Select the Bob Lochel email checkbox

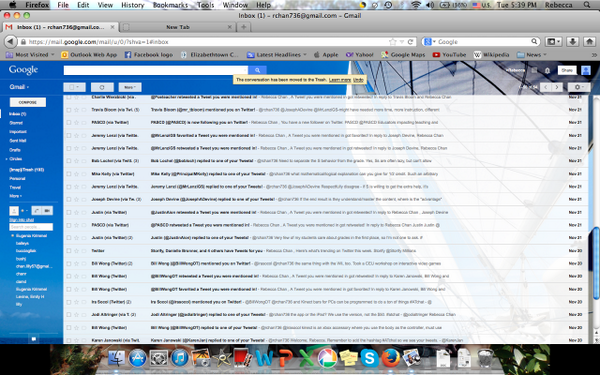point(69,161)
